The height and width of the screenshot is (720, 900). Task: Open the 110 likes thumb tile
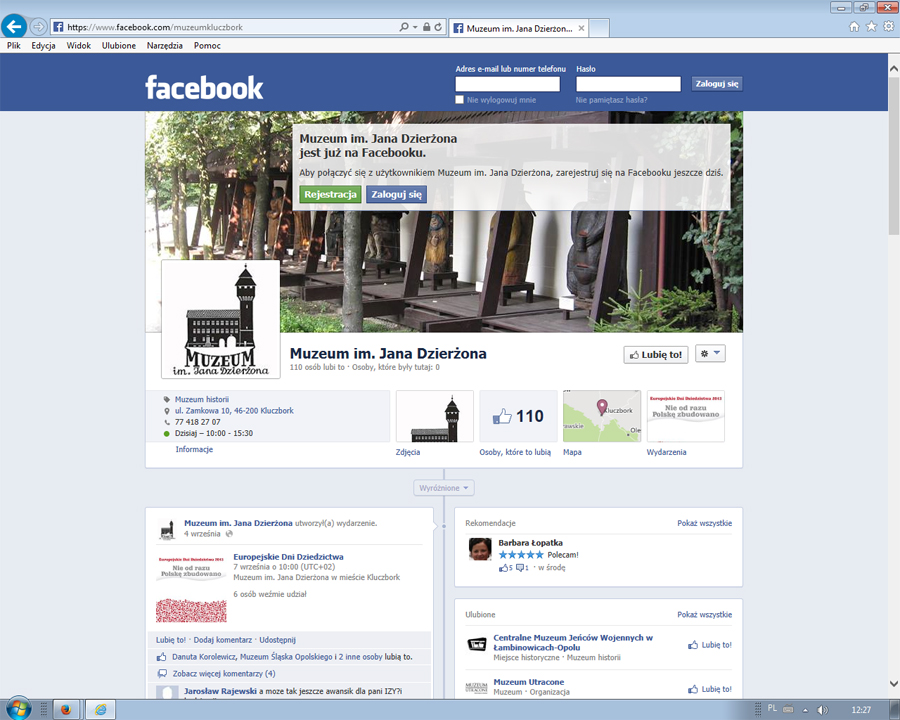click(x=518, y=416)
